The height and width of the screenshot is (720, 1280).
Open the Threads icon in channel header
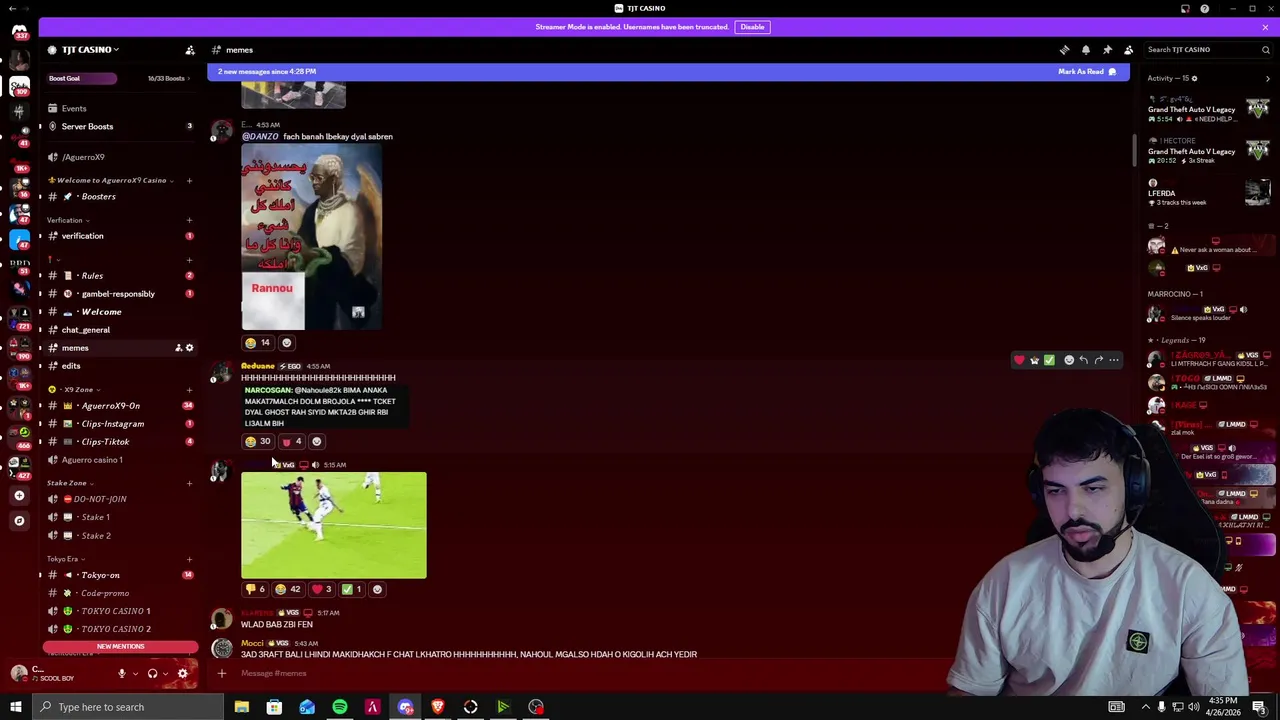pos(1064,50)
